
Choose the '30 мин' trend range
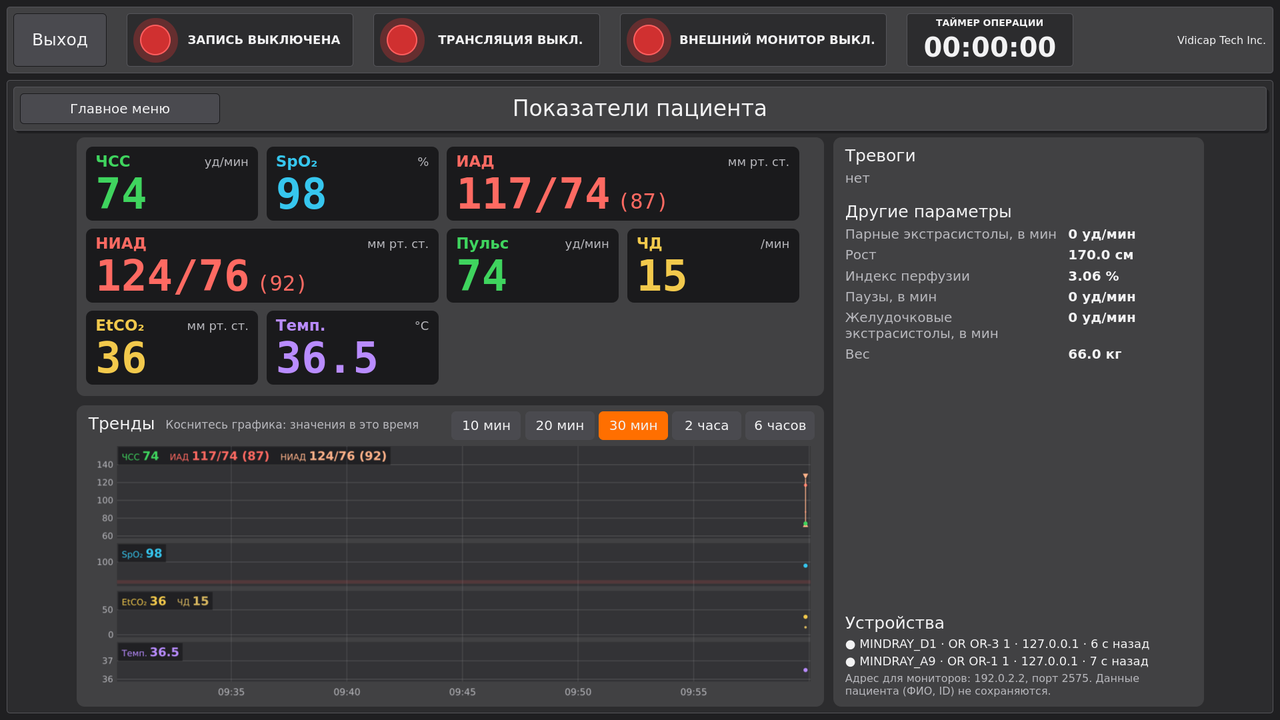[x=633, y=426]
